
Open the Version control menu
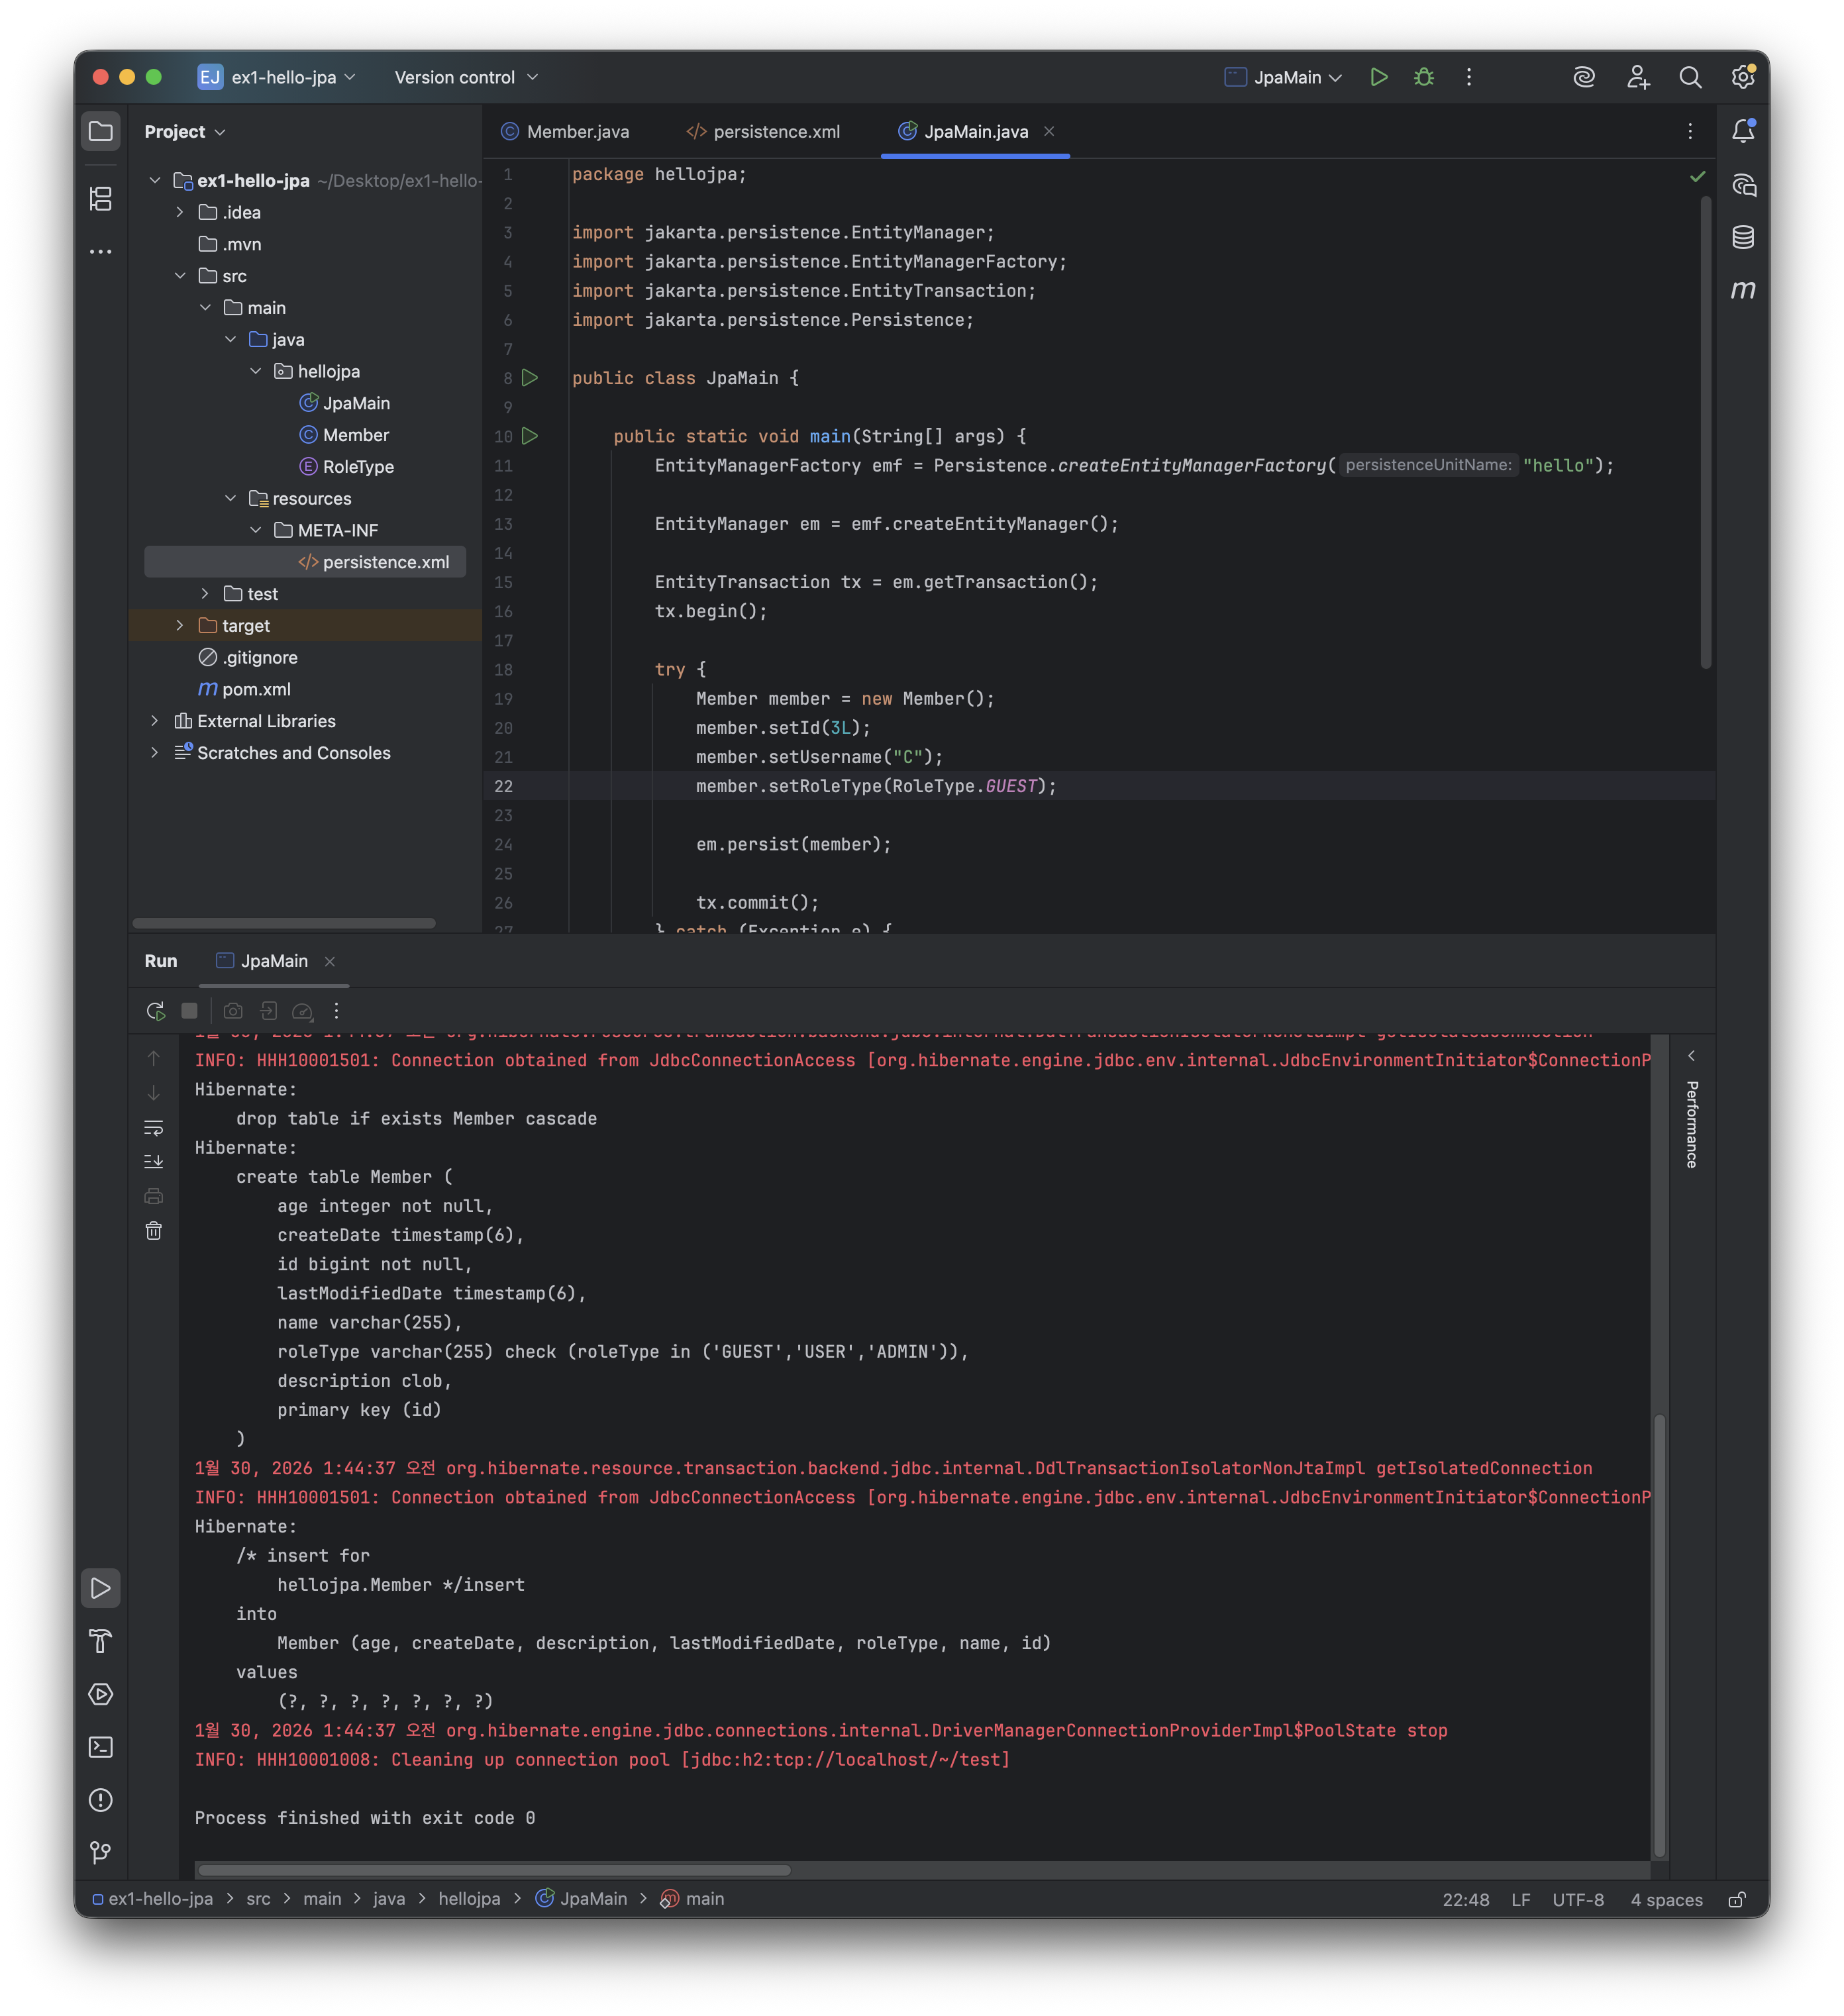pos(466,77)
